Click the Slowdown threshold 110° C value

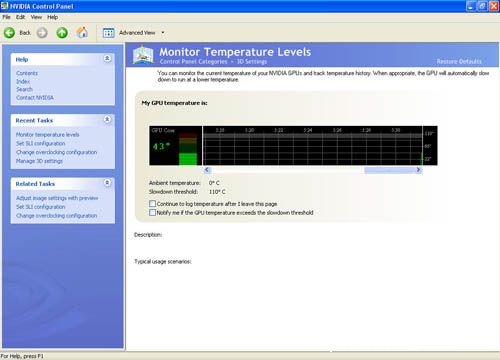(217, 192)
